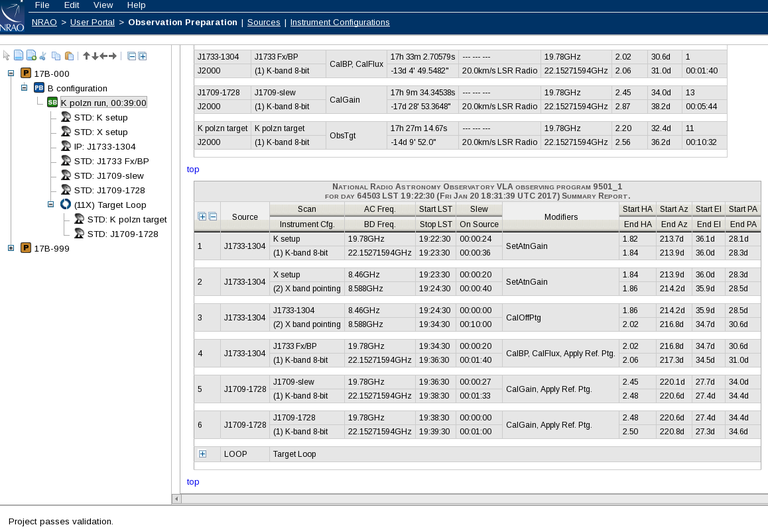Open the View menu
Viewport: 768px width, 531px height.
(x=103, y=6)
